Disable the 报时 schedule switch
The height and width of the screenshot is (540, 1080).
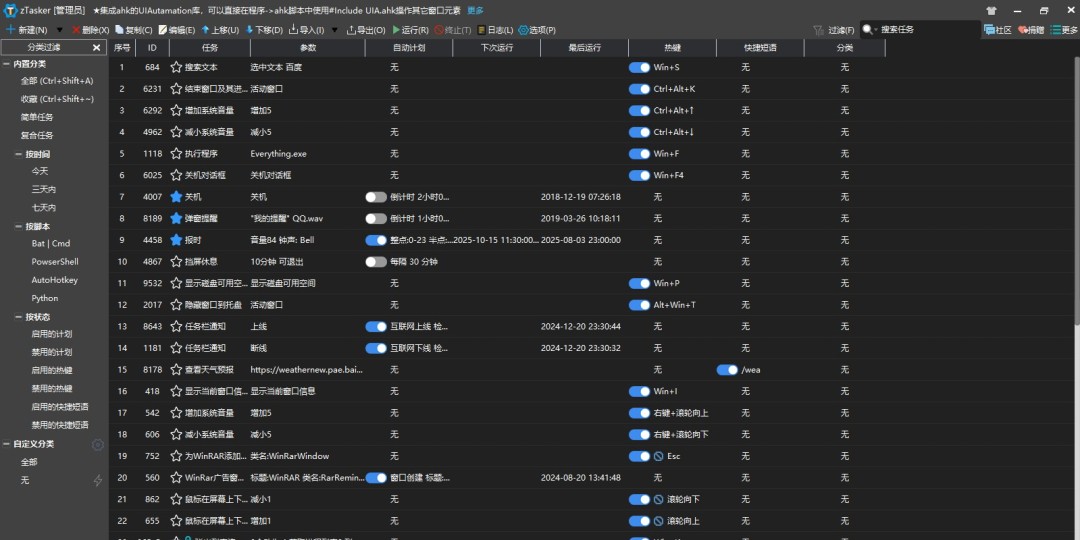376,240
